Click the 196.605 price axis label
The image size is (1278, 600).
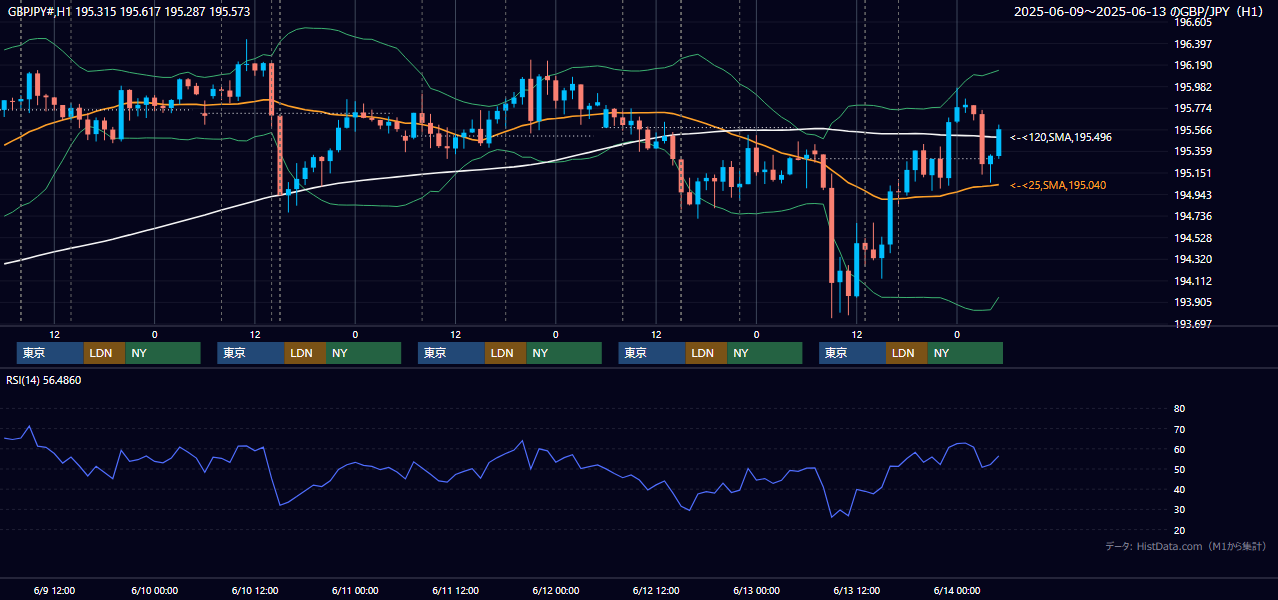point(1193,22)
